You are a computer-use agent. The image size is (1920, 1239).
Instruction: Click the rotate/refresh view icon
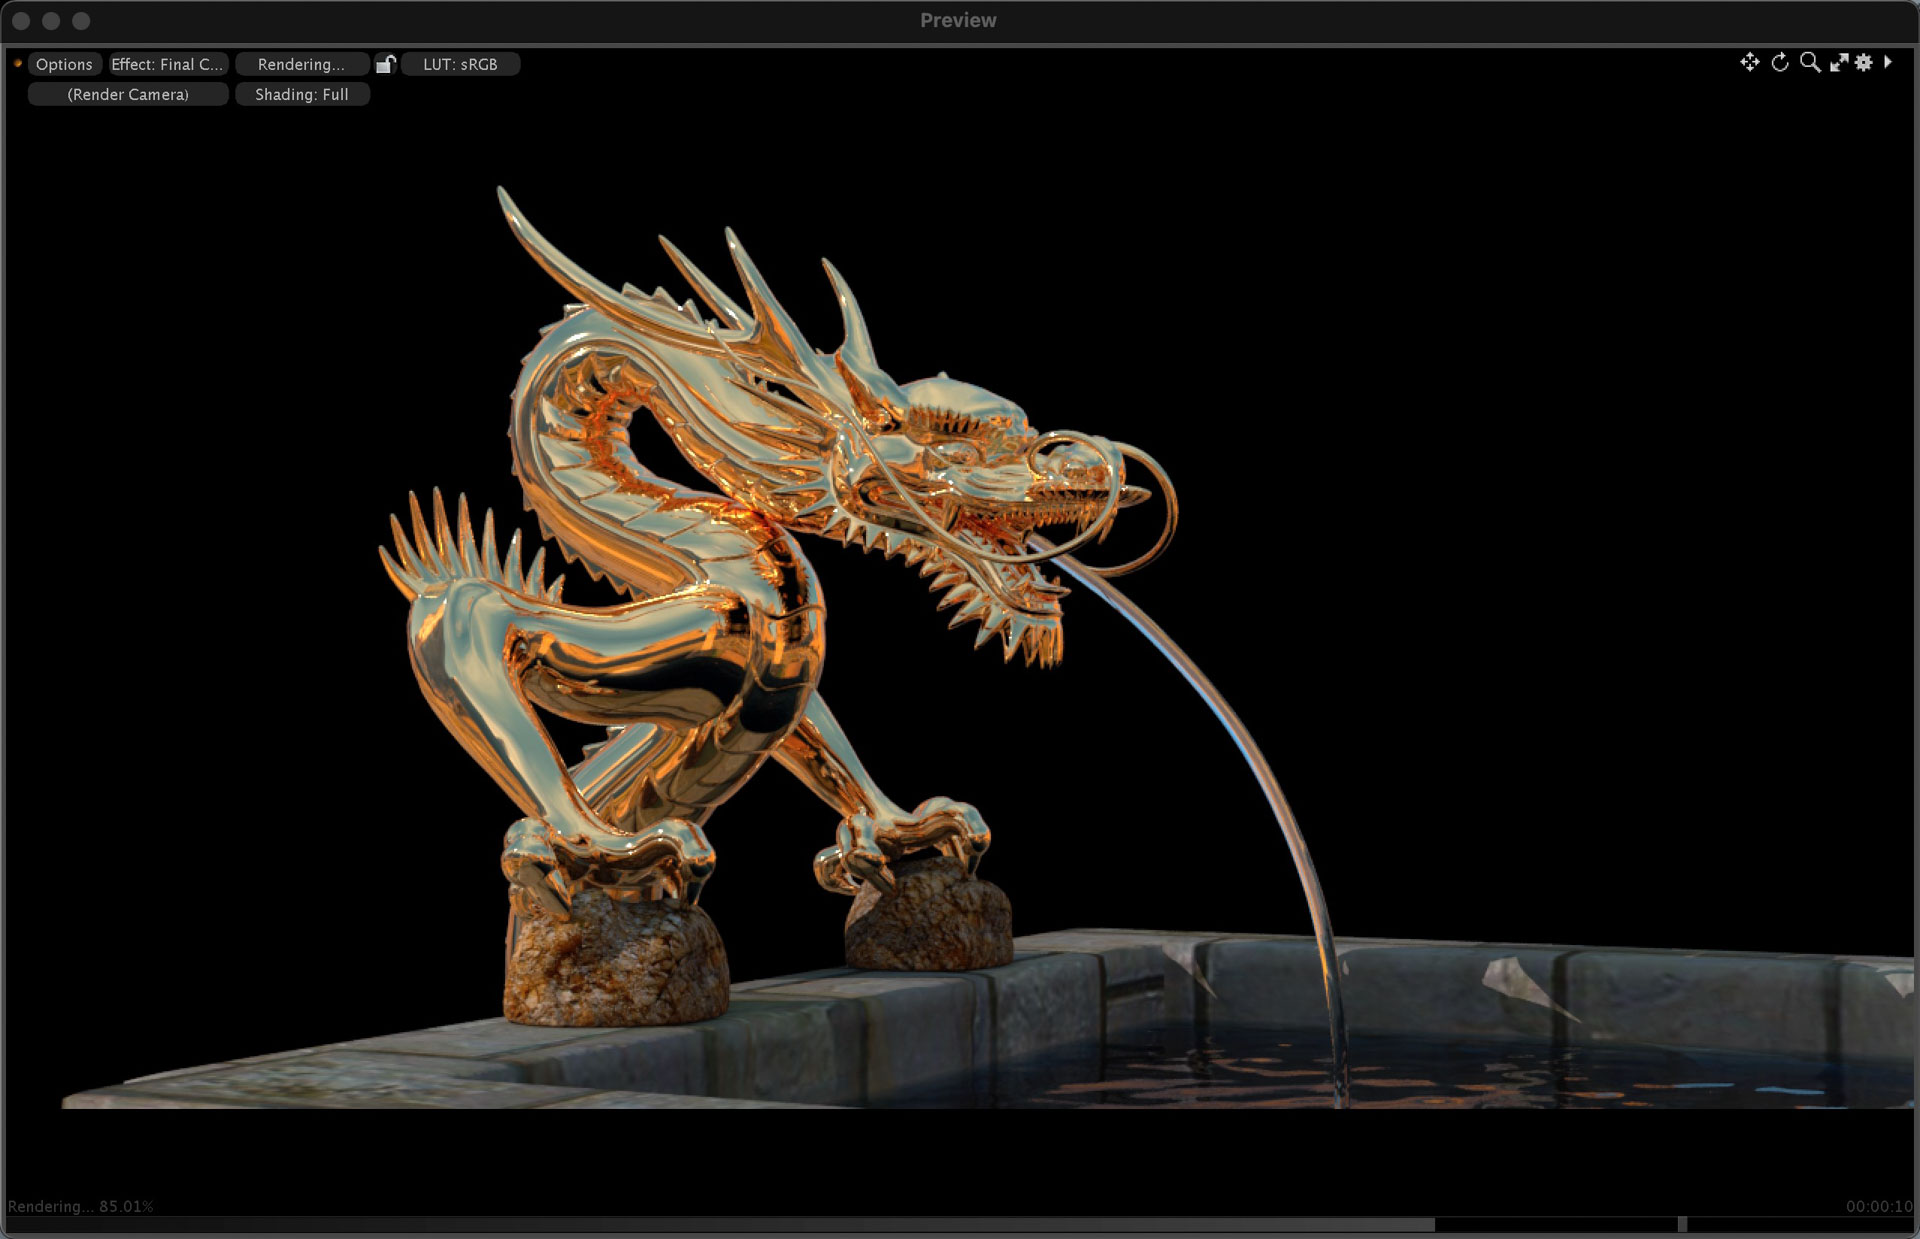point(1780,62)
